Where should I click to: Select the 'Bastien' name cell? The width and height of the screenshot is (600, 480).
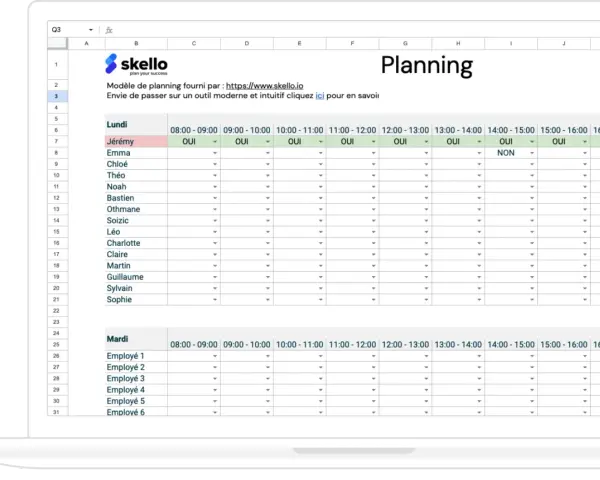pos(136,198)
